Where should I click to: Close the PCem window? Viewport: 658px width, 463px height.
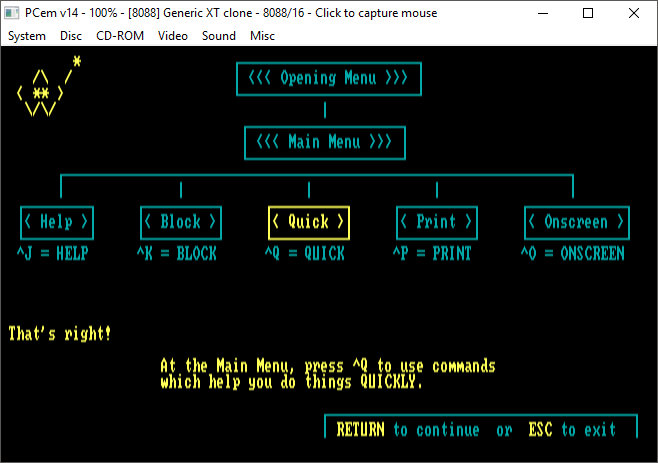(x=634, y=13)
